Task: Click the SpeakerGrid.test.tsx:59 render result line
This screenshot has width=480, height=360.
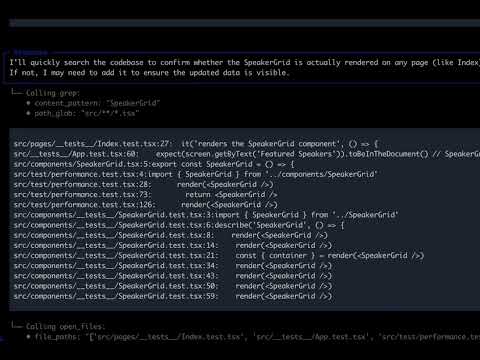Action: 173,296
